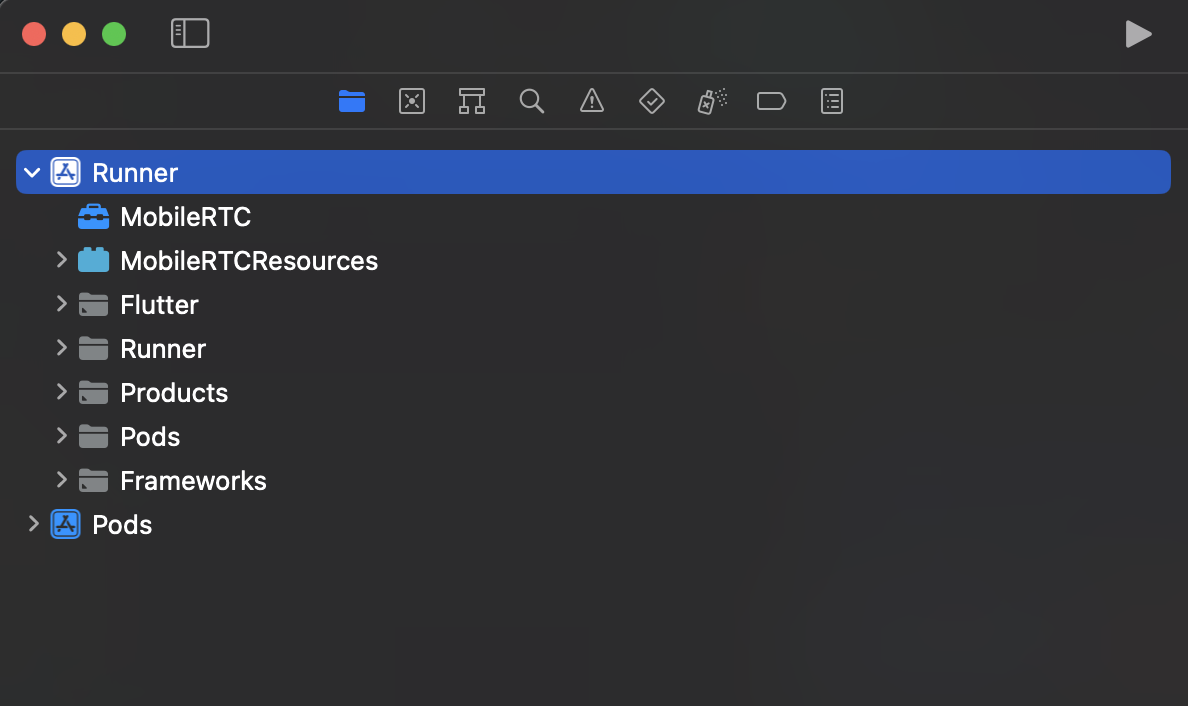Open the Breakpoint navigator
The width and height of the screenshot is (1188, 706).
tap(771, 101)
